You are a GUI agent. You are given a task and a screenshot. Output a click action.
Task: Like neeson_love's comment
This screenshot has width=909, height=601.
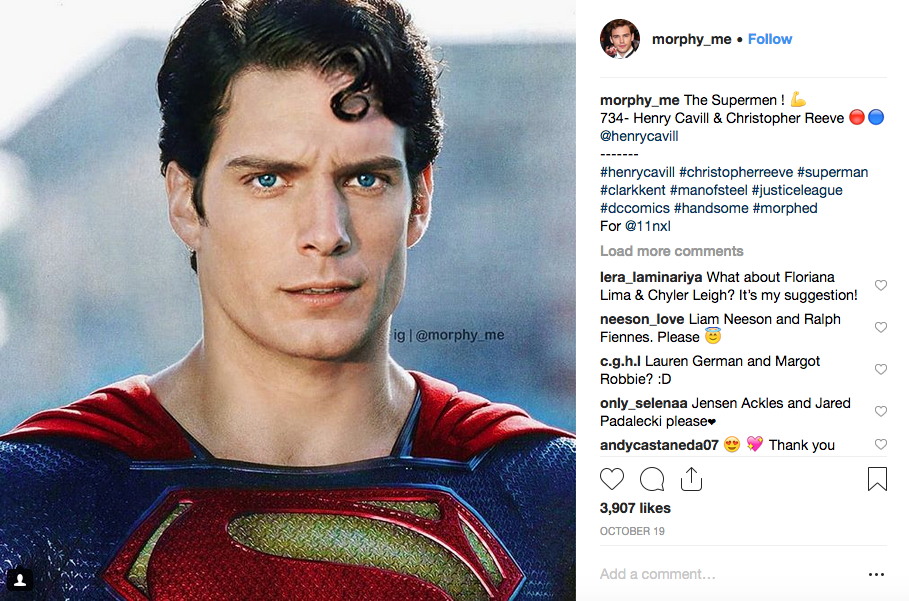tap(881, 328)
